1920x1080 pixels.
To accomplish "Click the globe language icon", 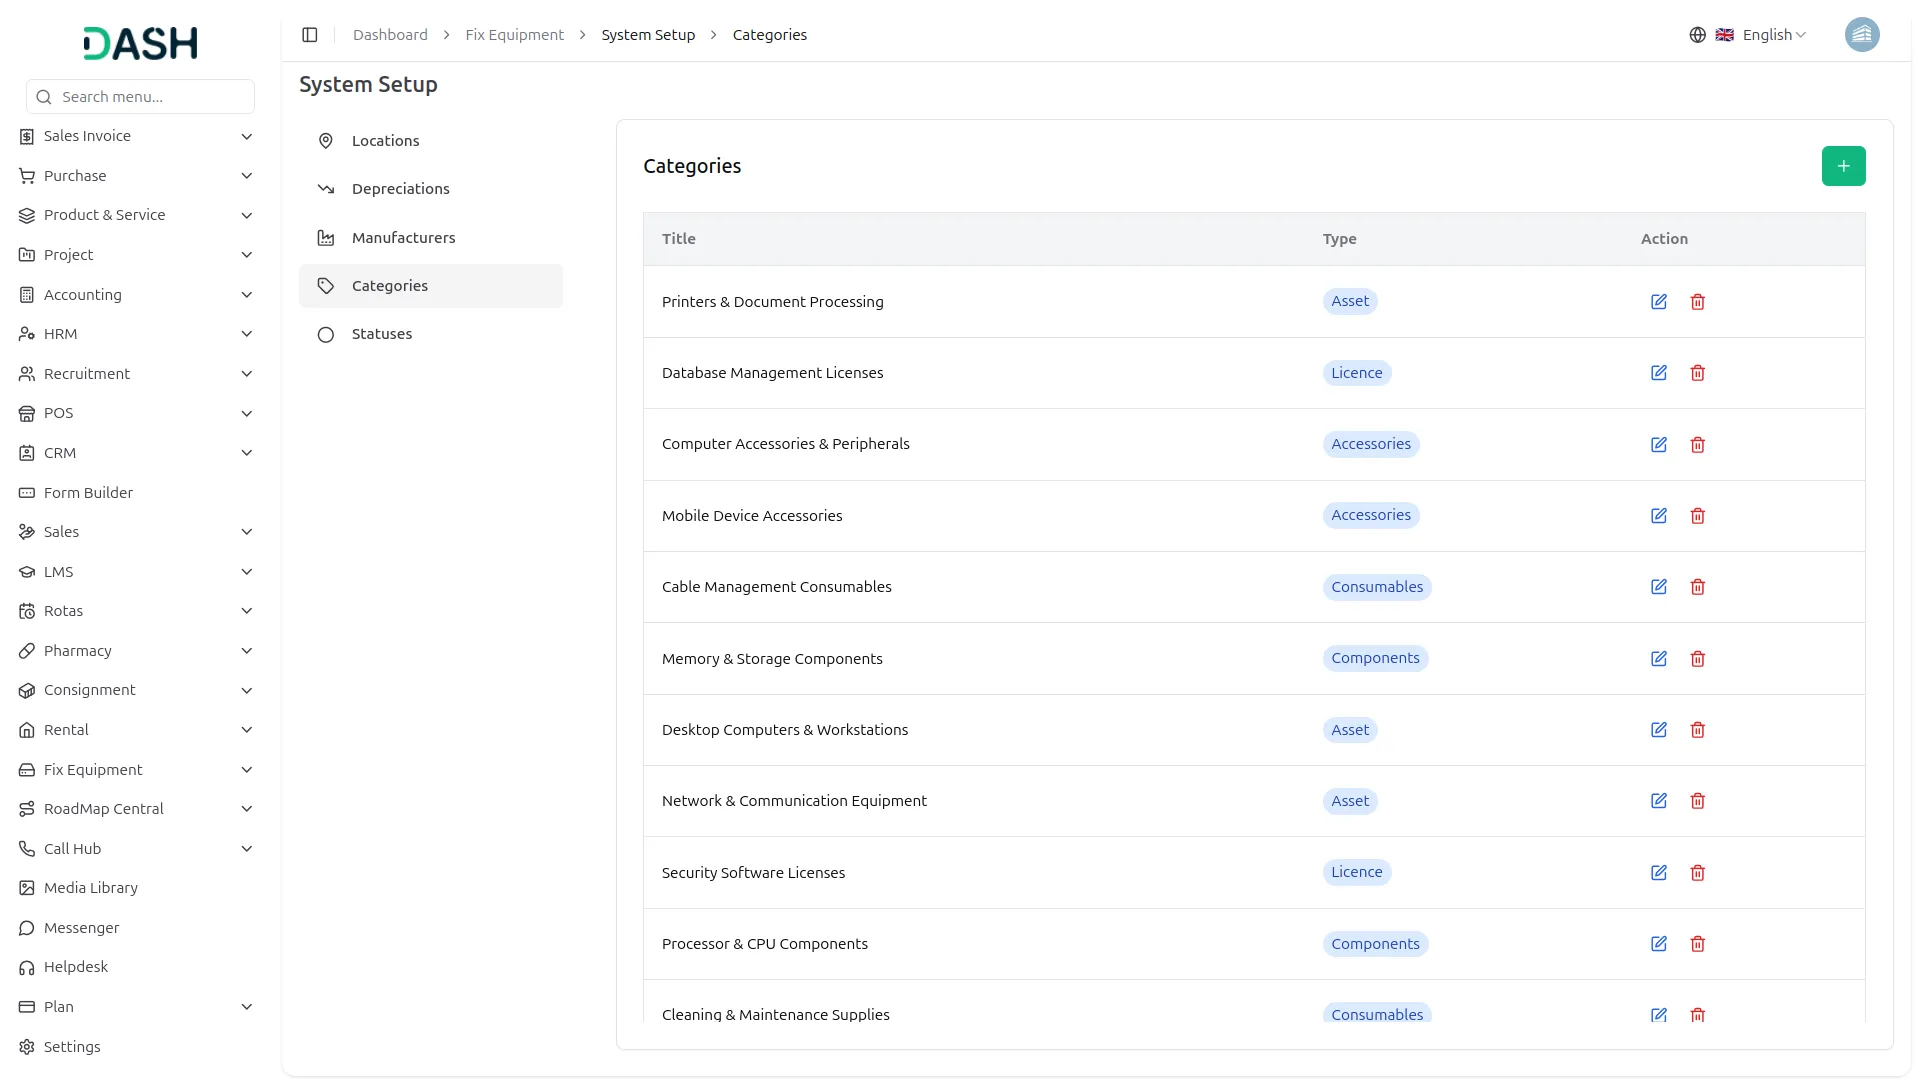I will [x=1697, y=35].
